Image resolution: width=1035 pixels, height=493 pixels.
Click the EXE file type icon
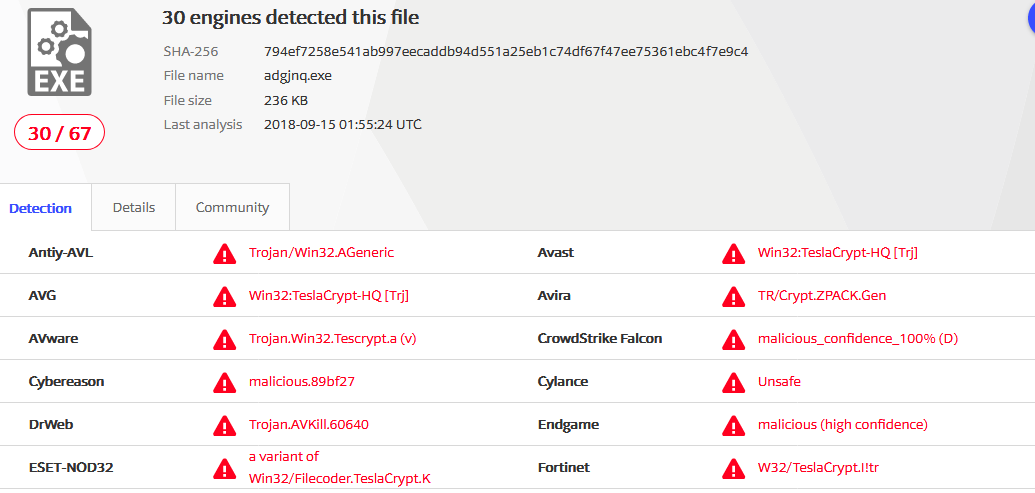point(59,52)
